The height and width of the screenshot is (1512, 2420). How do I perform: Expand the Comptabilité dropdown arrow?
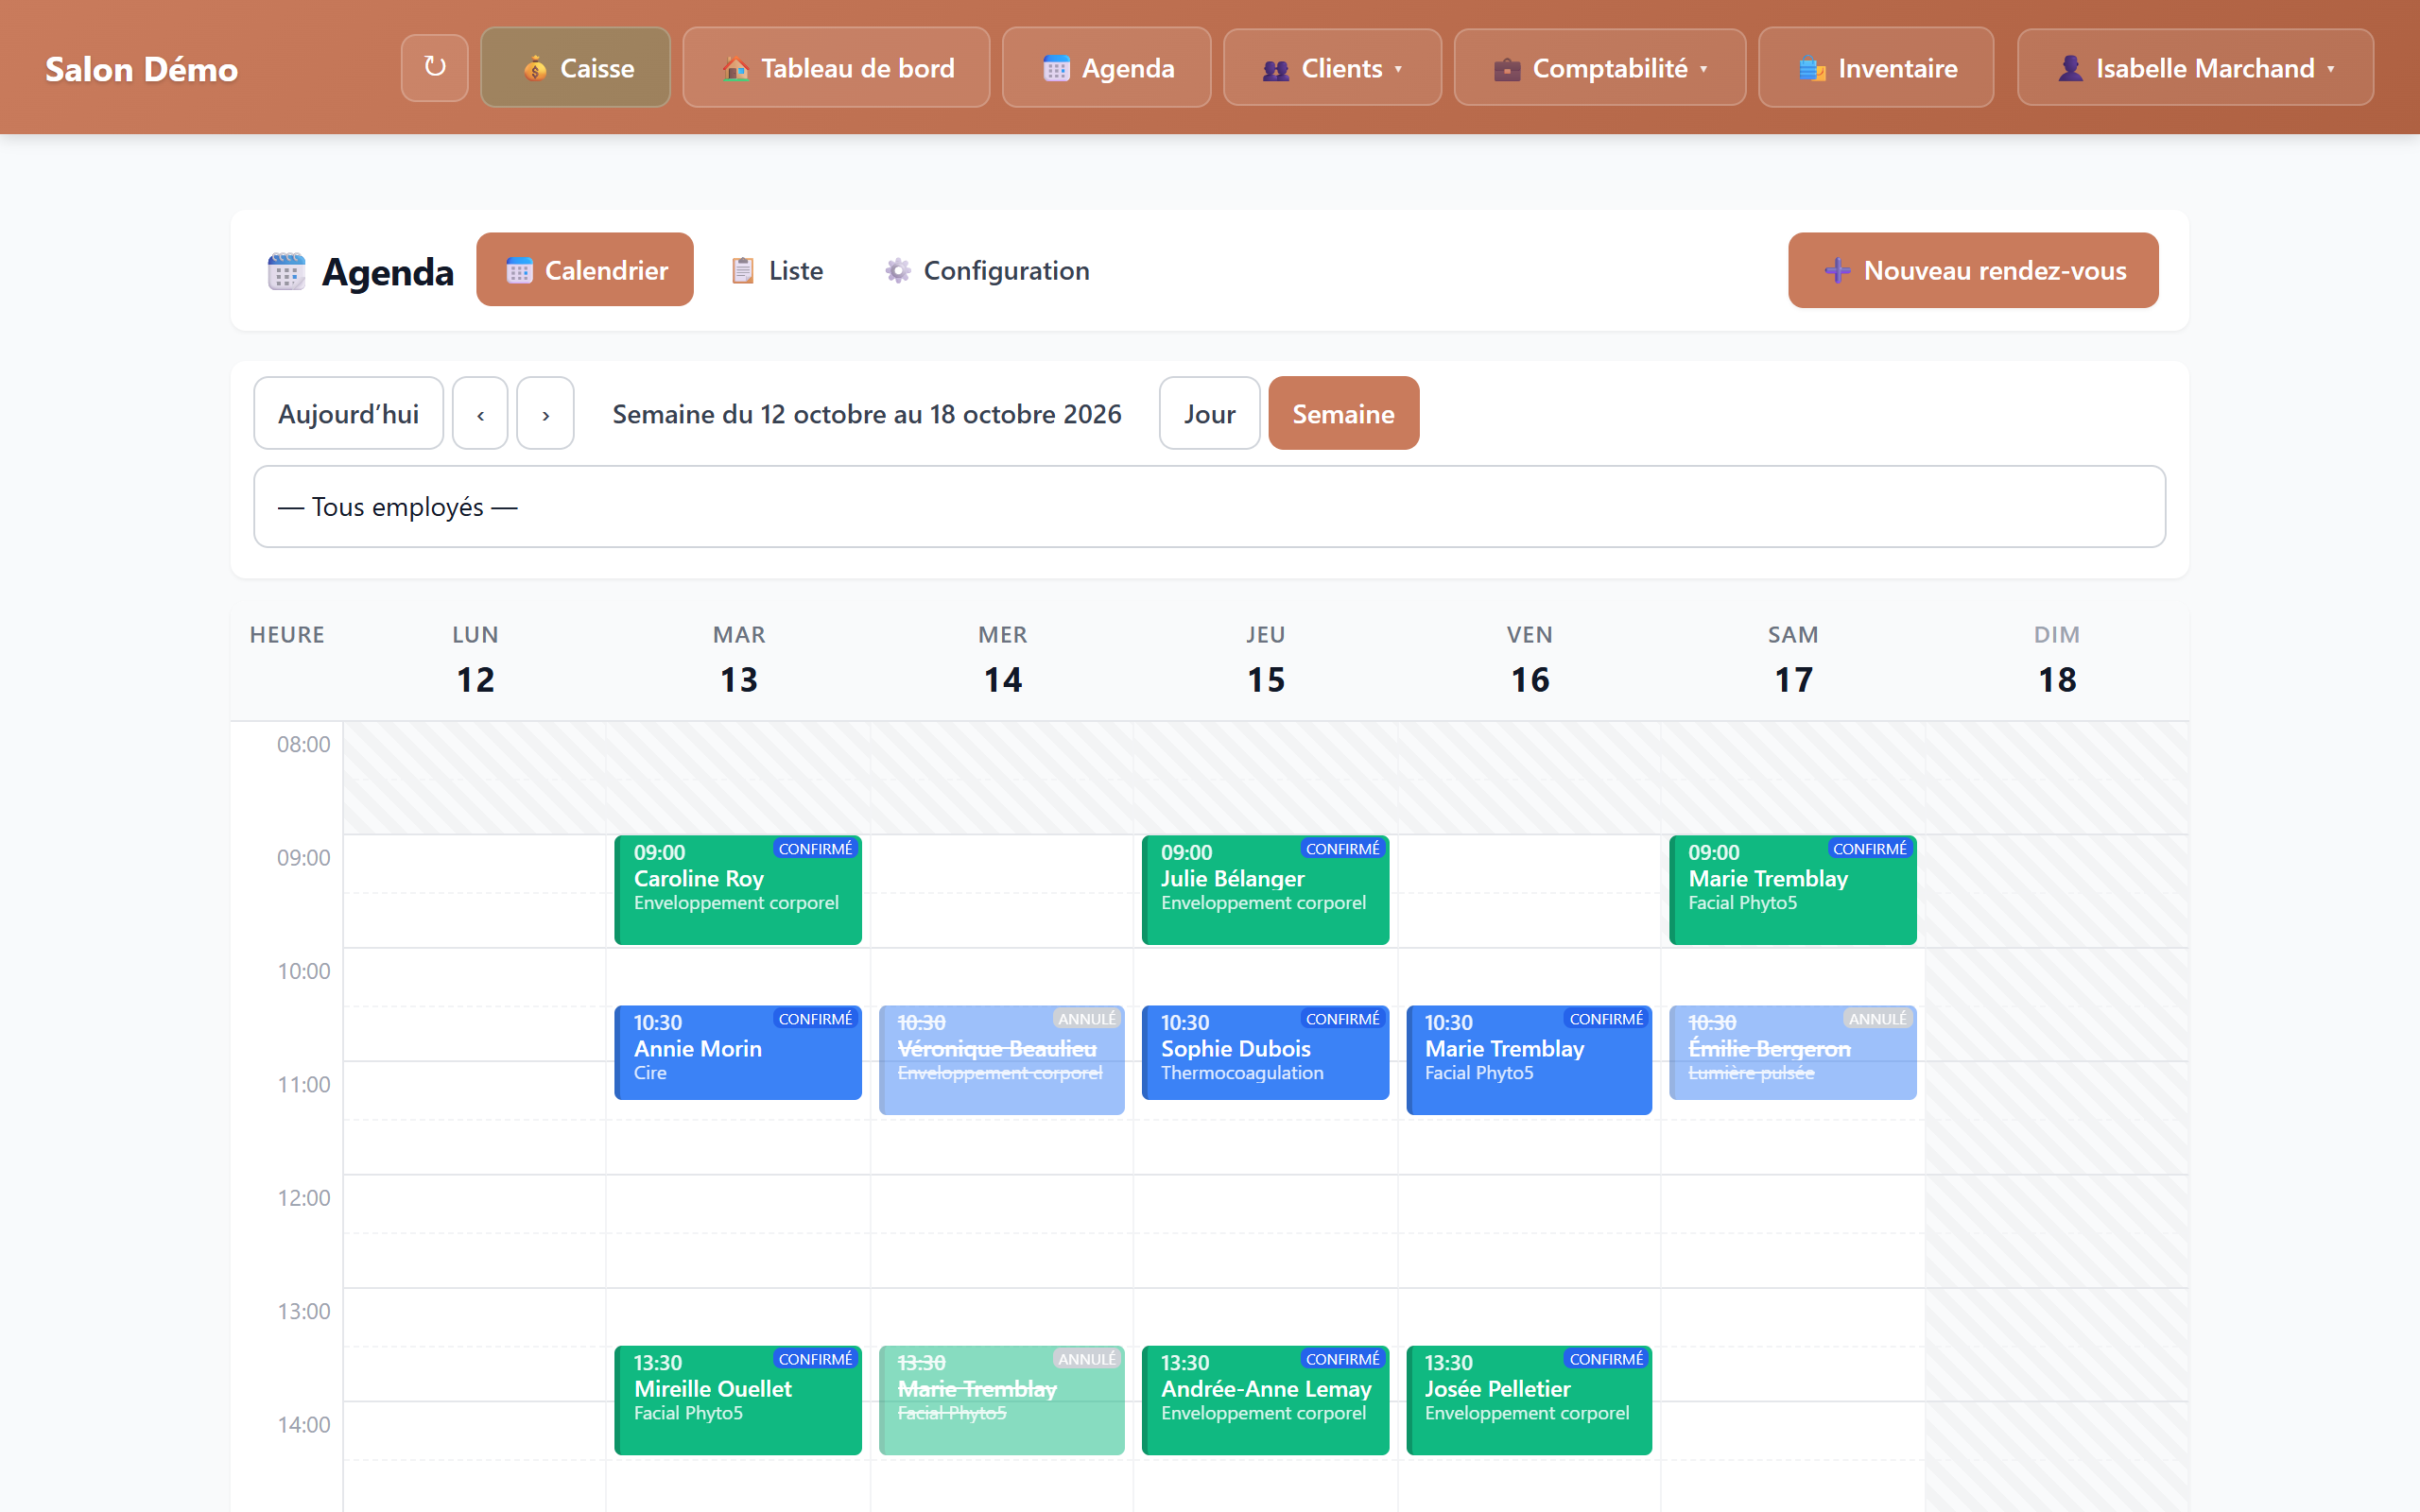click(1703, 69)
